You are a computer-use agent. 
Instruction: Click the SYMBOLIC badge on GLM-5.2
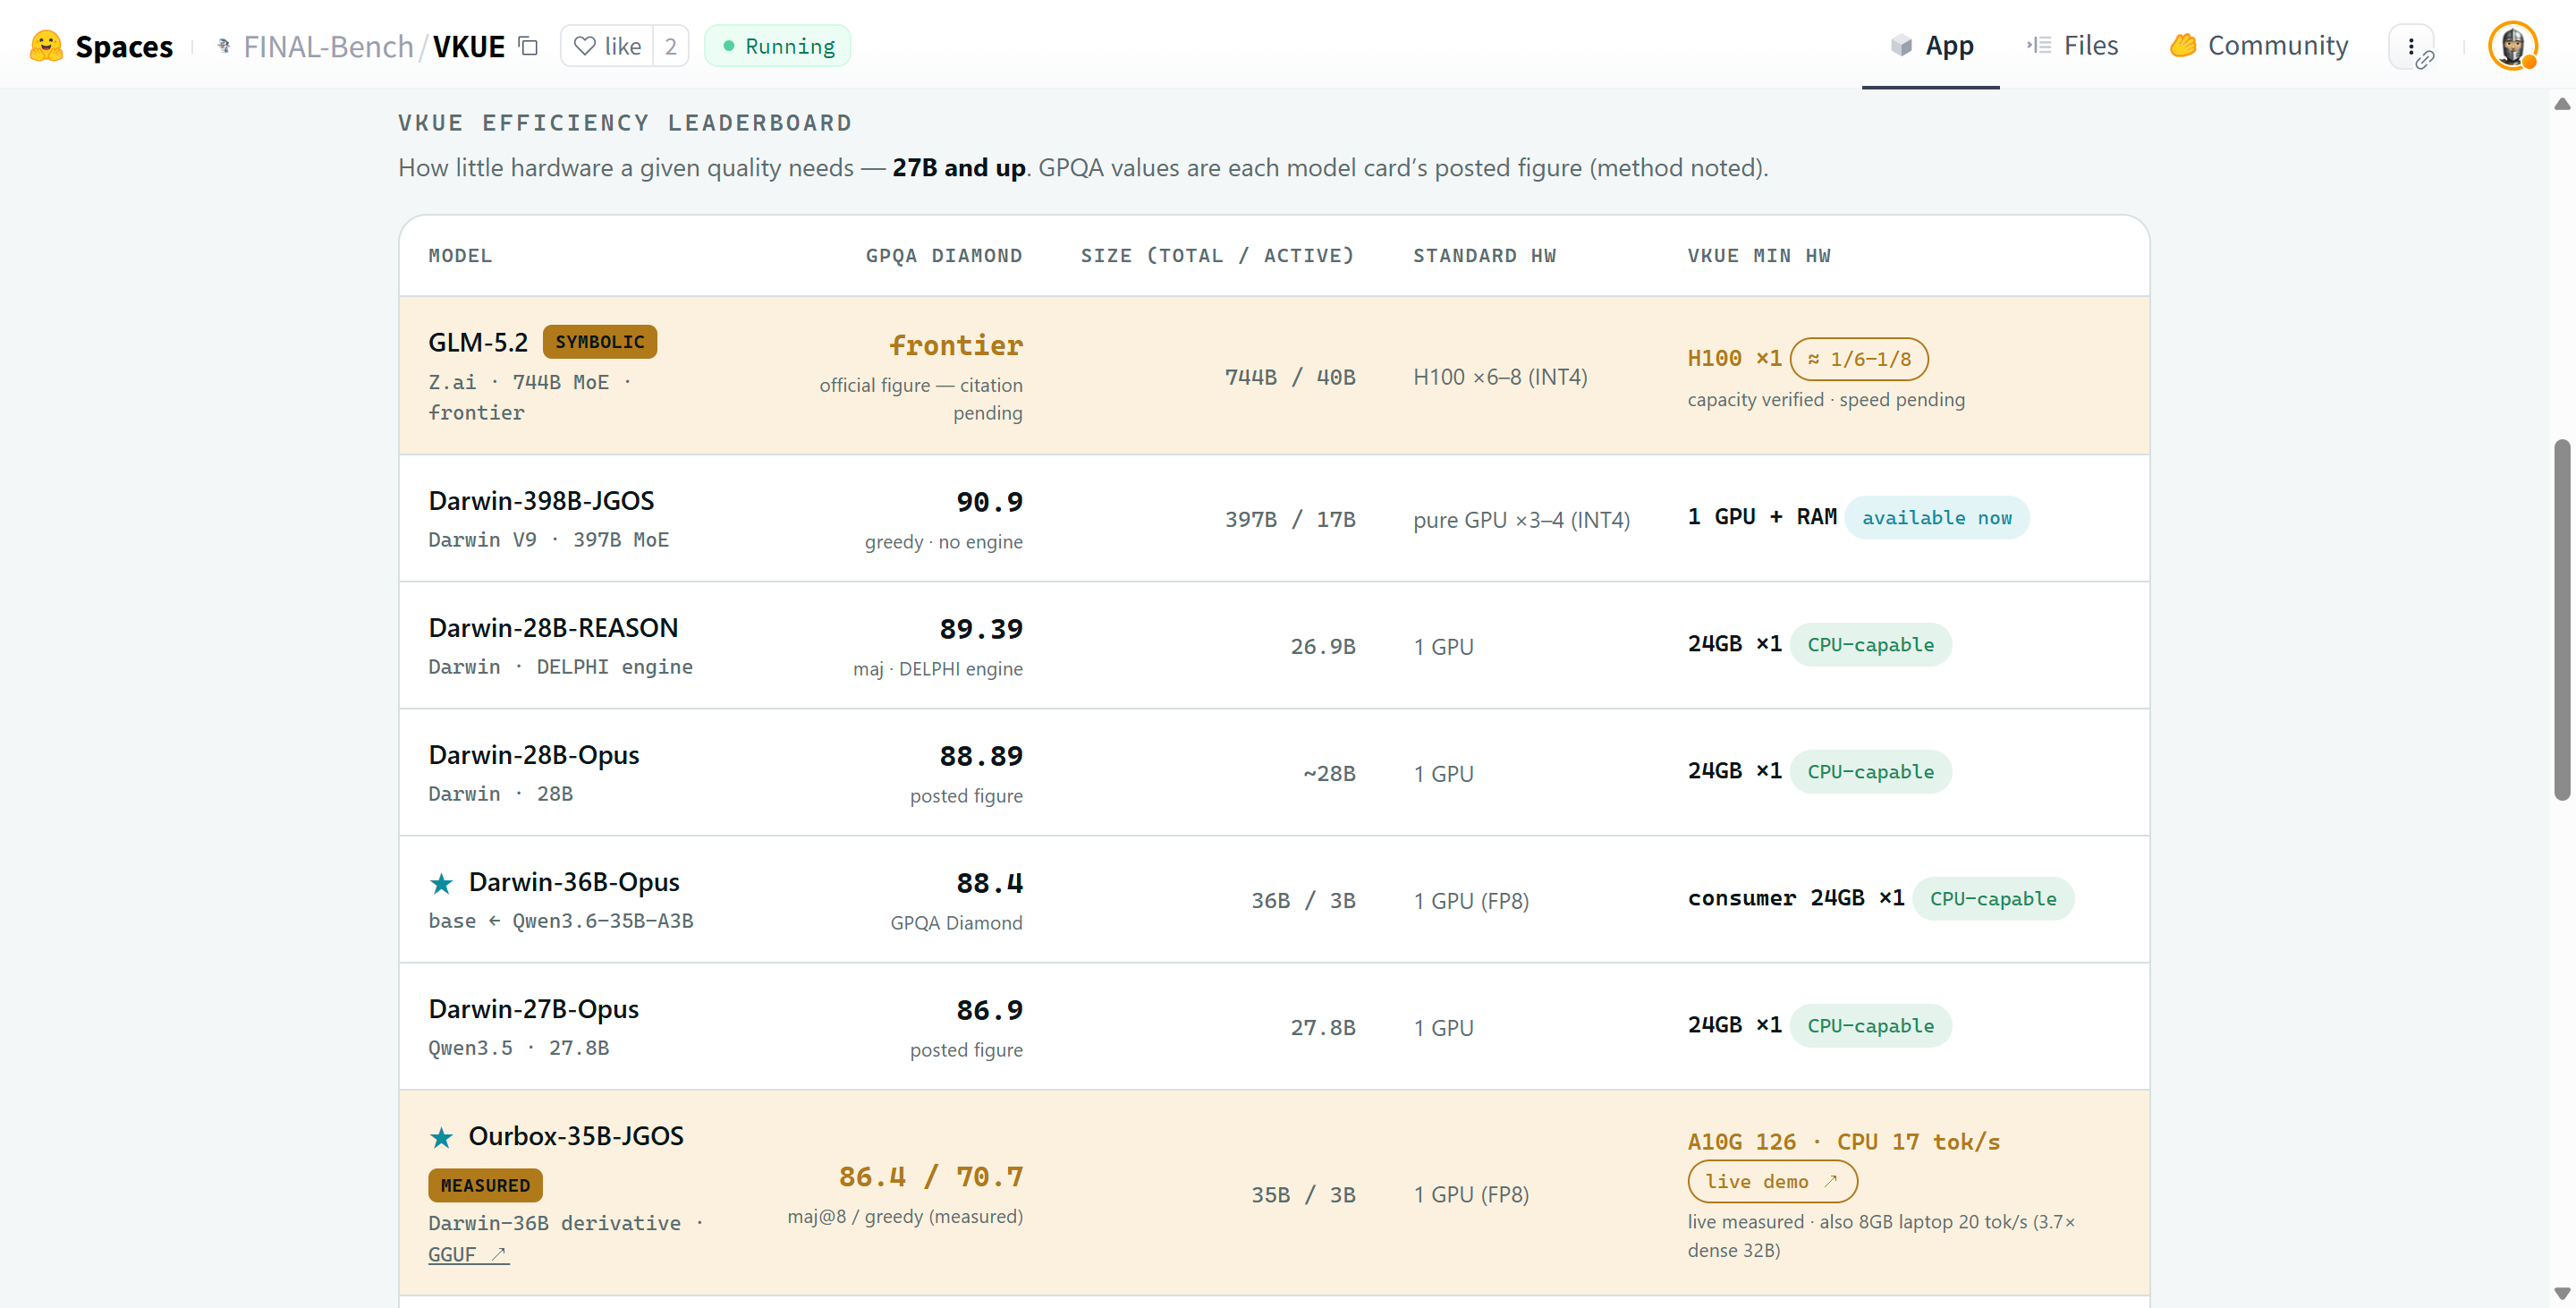pyautogui.click(x=600, y=342)
